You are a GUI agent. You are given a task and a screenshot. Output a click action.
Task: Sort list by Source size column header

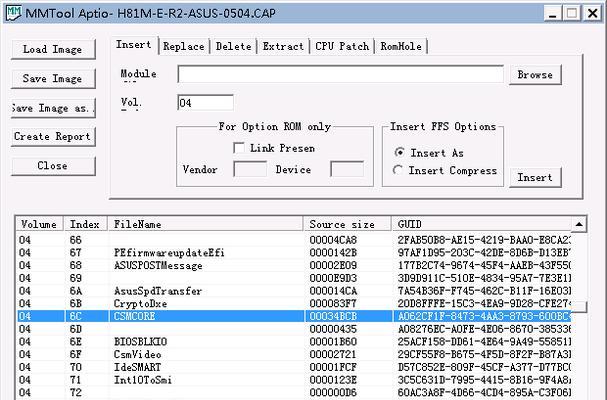348,224
